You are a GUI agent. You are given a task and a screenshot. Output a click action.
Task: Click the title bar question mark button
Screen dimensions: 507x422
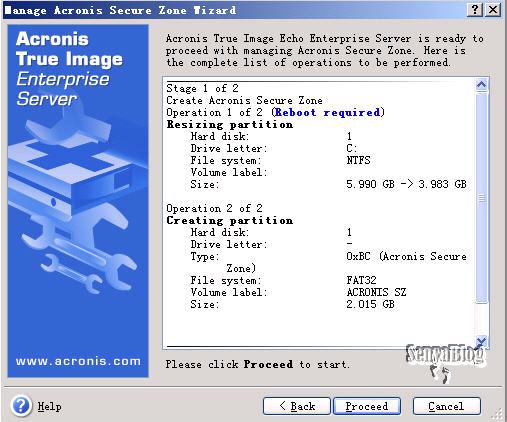475,10
